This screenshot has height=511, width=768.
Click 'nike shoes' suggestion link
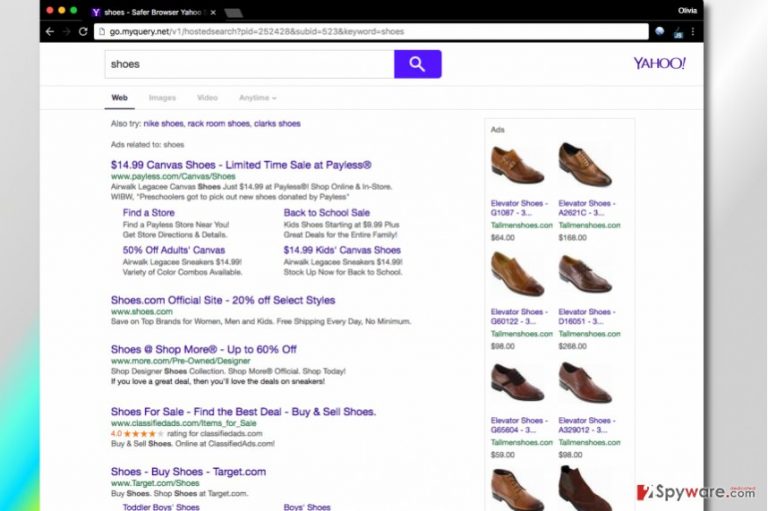(164, 123)
